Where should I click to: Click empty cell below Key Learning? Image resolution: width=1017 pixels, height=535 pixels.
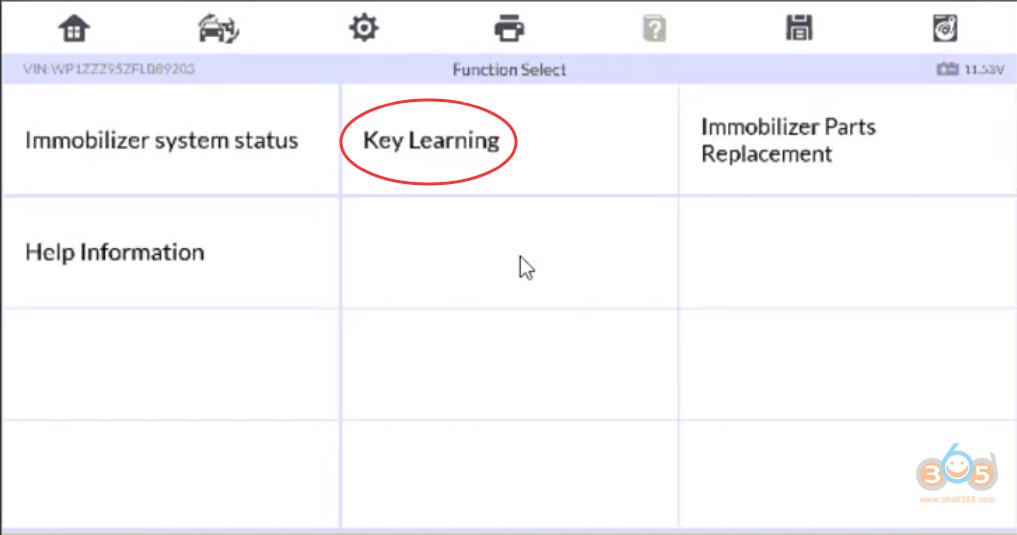click(x=509, y=252)
